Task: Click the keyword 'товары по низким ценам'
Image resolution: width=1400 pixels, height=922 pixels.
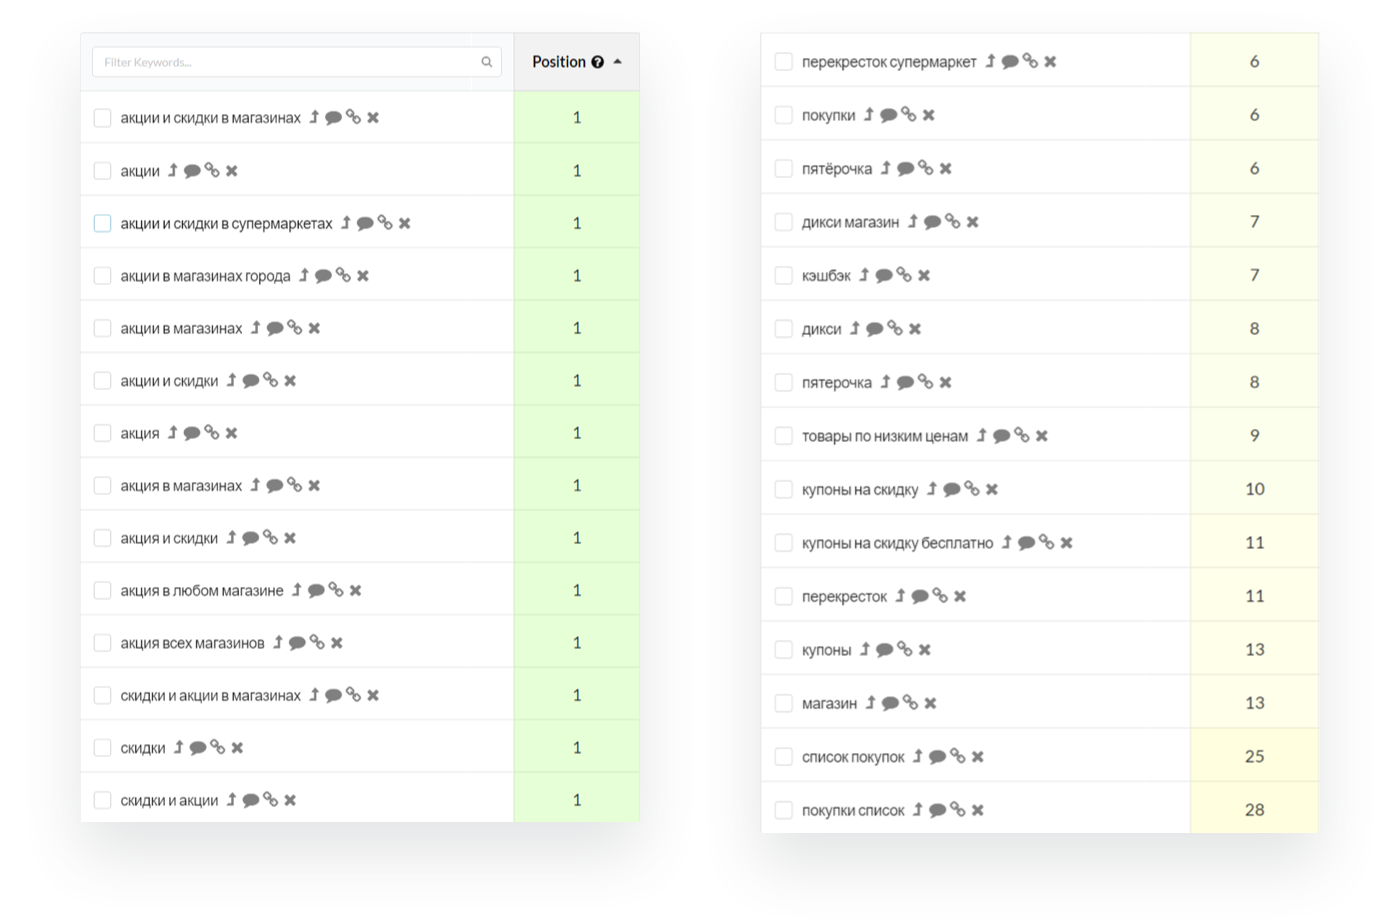Action: [x=884, y=436]
